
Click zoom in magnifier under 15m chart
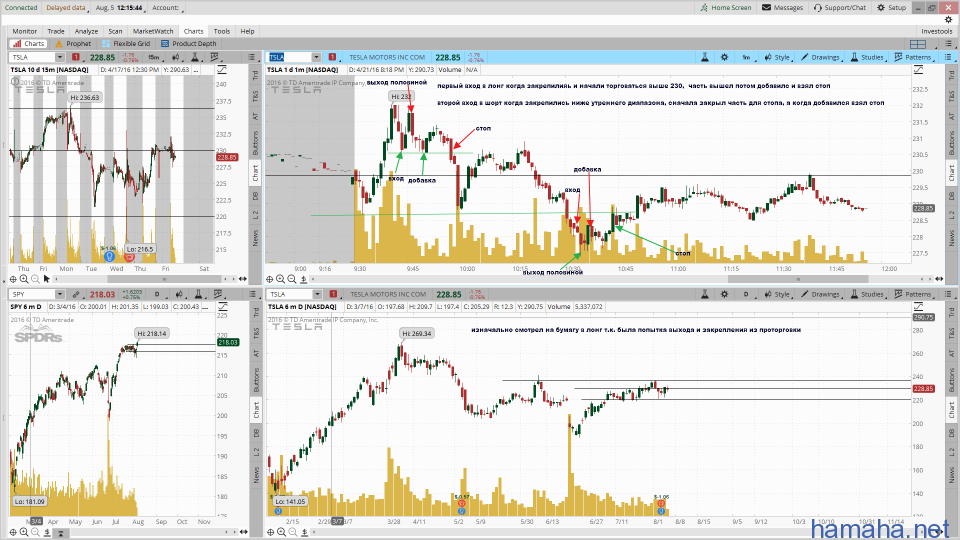tap(24, 279)
